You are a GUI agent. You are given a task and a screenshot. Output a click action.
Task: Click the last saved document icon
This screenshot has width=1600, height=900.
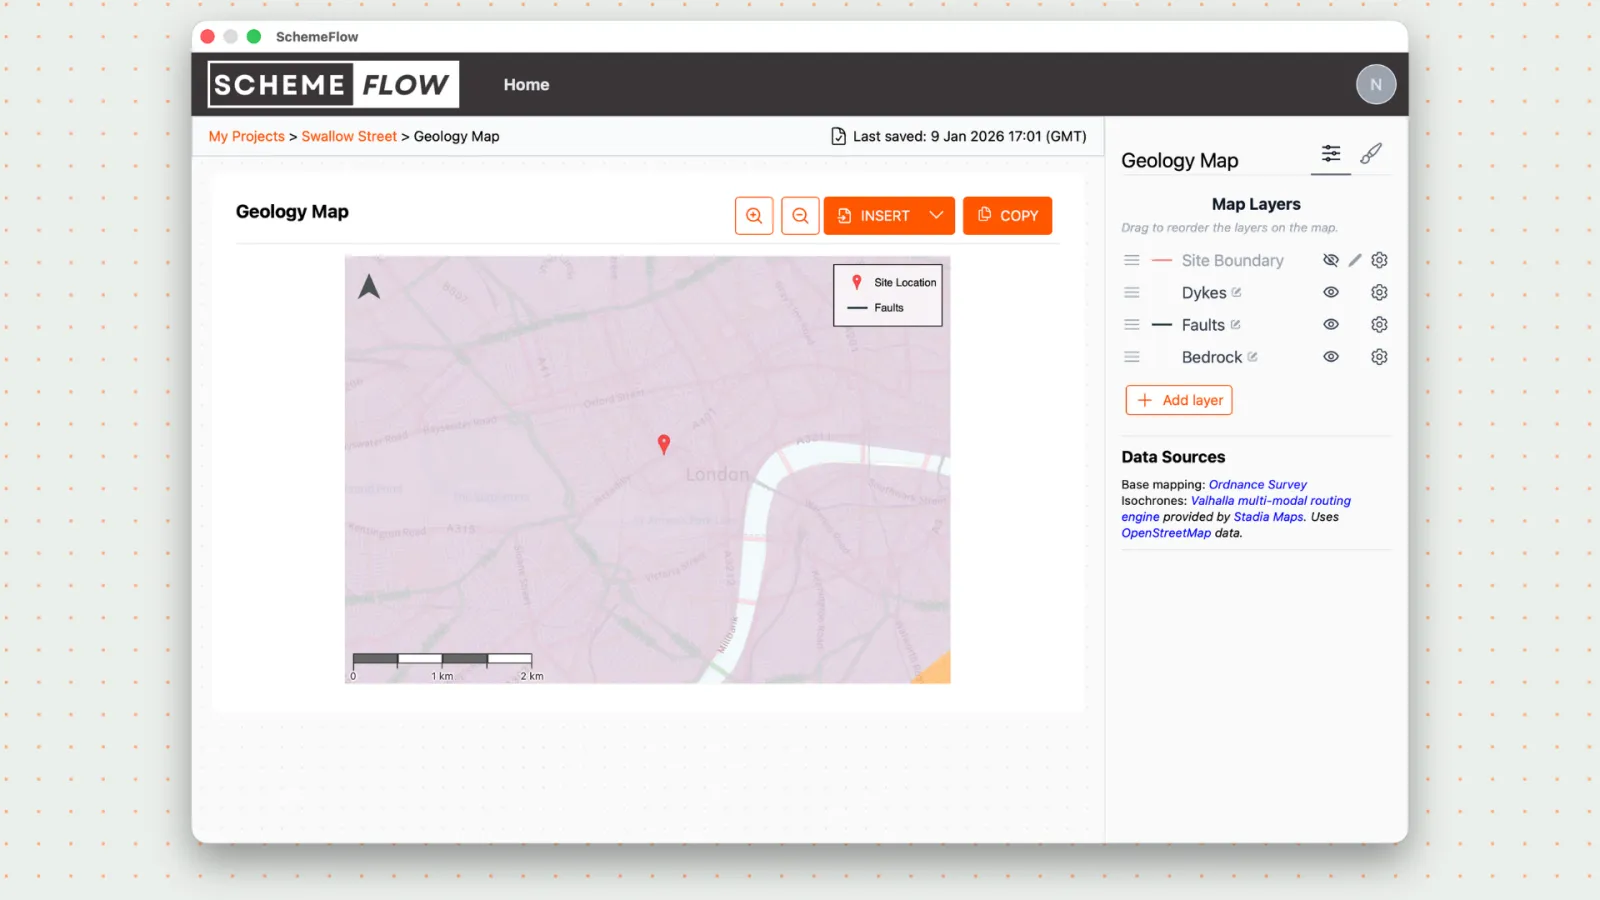[x=838, y=136]
